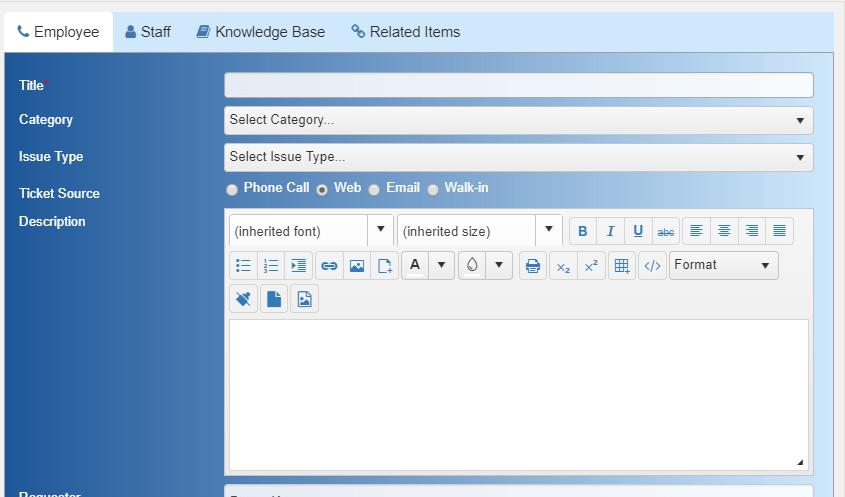Open the Knowledge Base tab
Image resolution: width=845 pixels, height=497 pixels.
click(261, 32)
